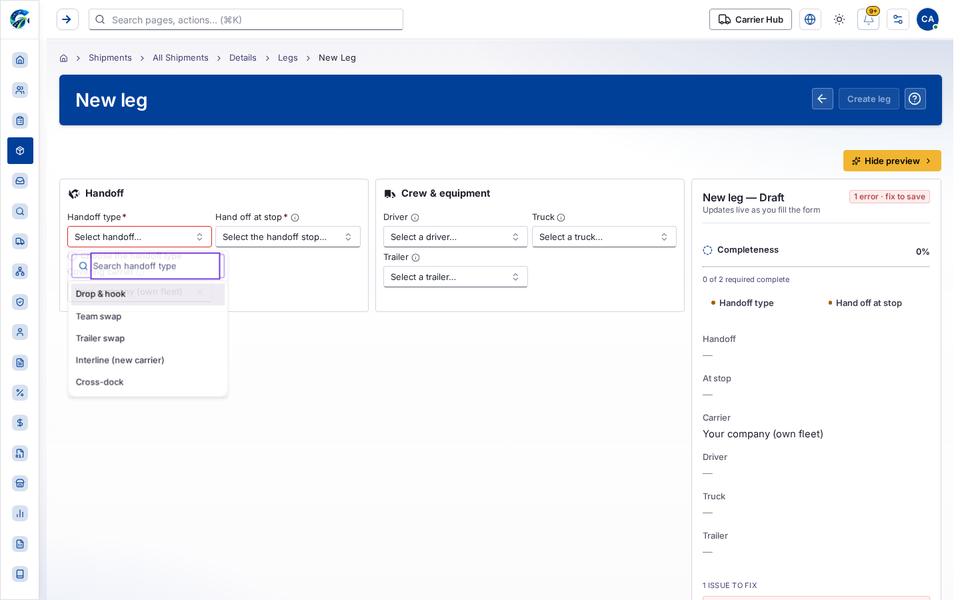Focus the Search handoff type field

tap(156, 266)
